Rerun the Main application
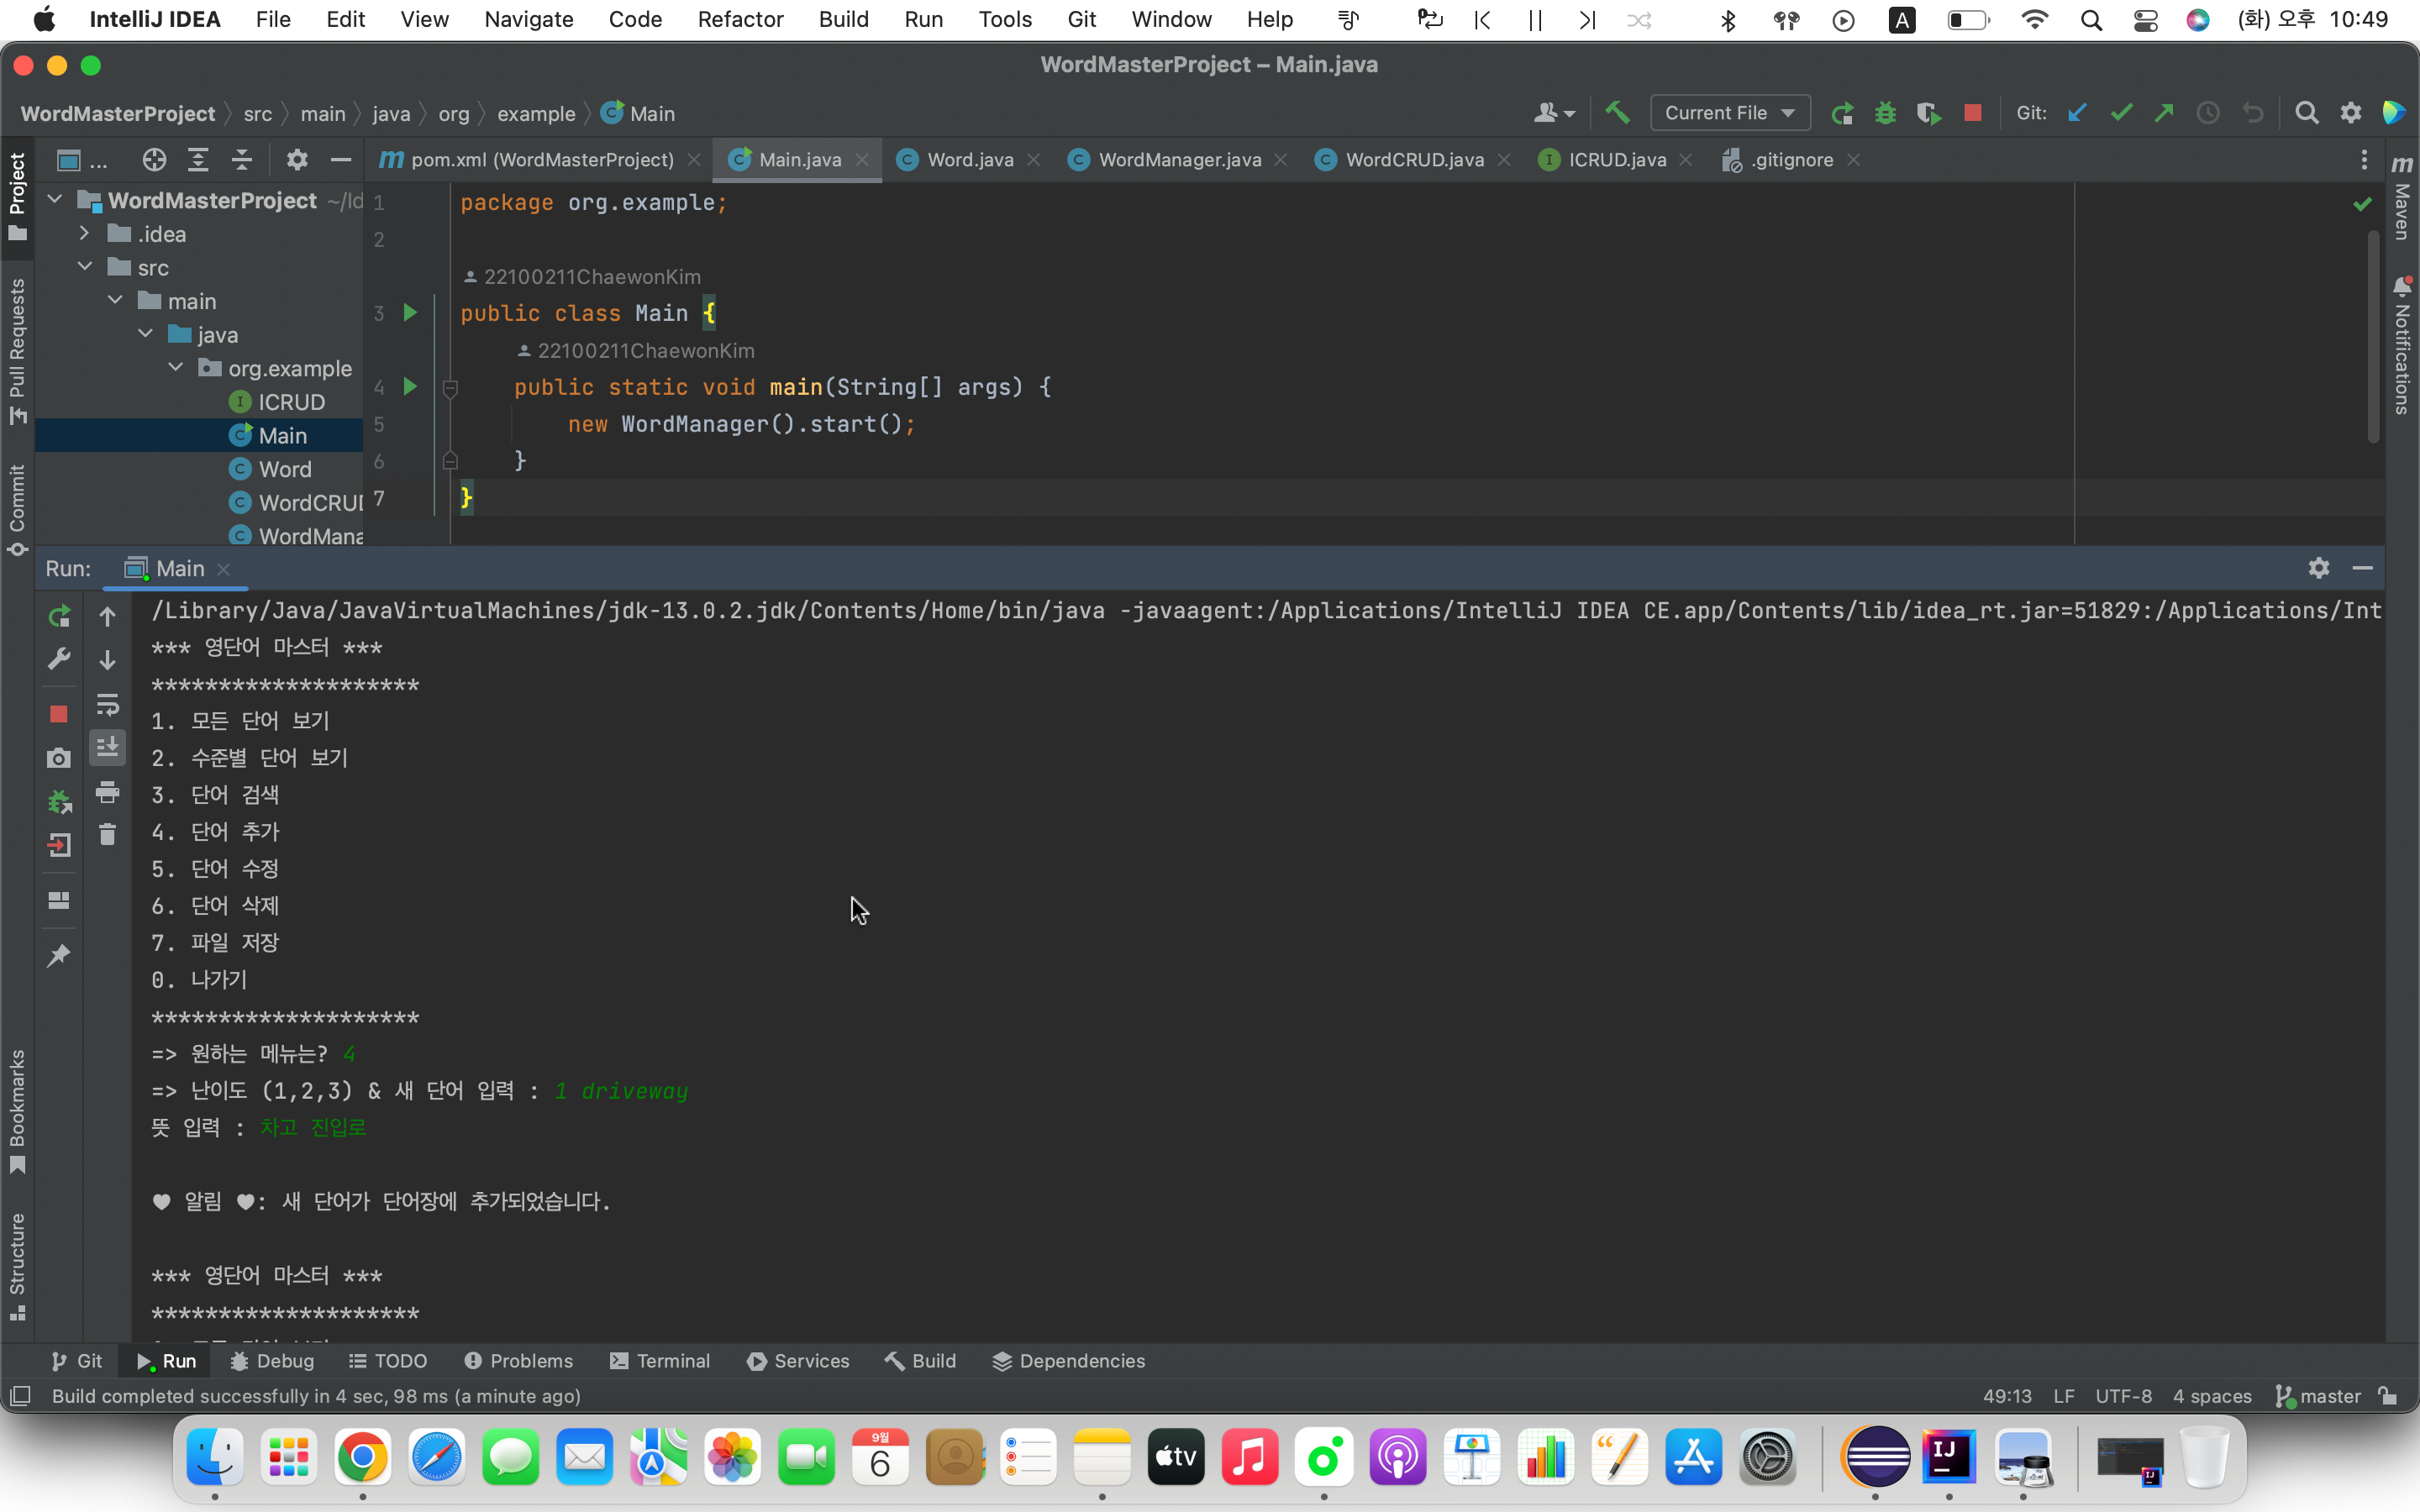2420x1512 pixels. 59,617
